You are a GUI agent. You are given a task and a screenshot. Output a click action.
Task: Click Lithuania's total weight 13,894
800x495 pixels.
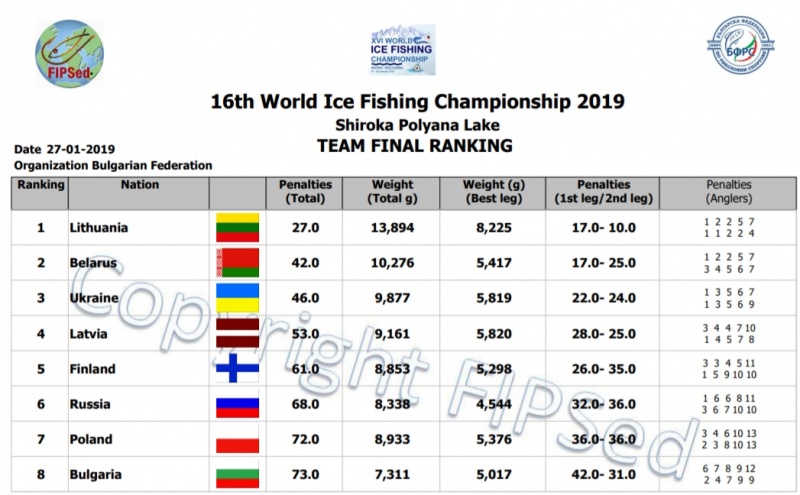[x=392, y=228]
